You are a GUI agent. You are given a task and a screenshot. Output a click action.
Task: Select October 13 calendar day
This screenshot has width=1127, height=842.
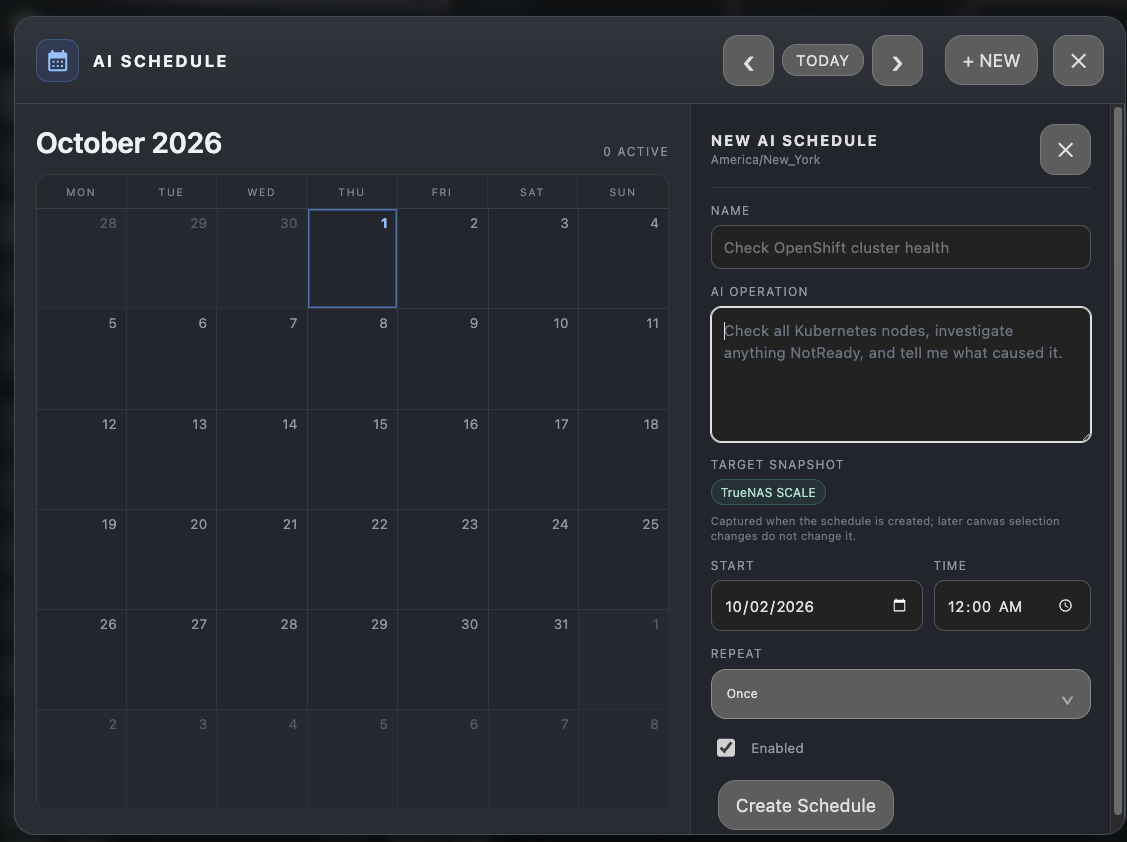pyautogui.click(x=172, y=459)
